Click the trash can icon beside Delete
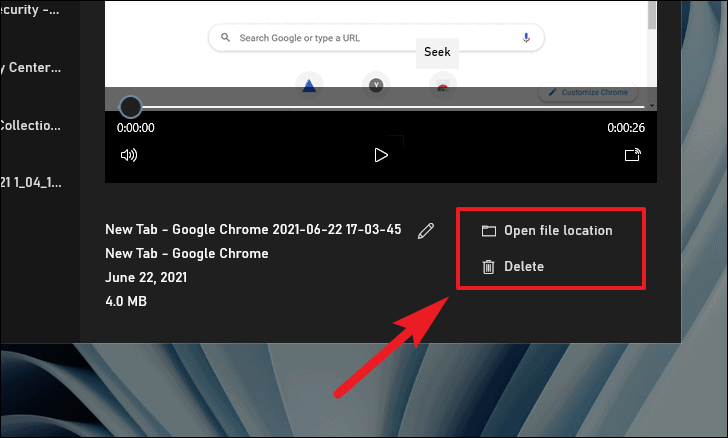Screen dimensions: 728x438 (x=488, y=267)
